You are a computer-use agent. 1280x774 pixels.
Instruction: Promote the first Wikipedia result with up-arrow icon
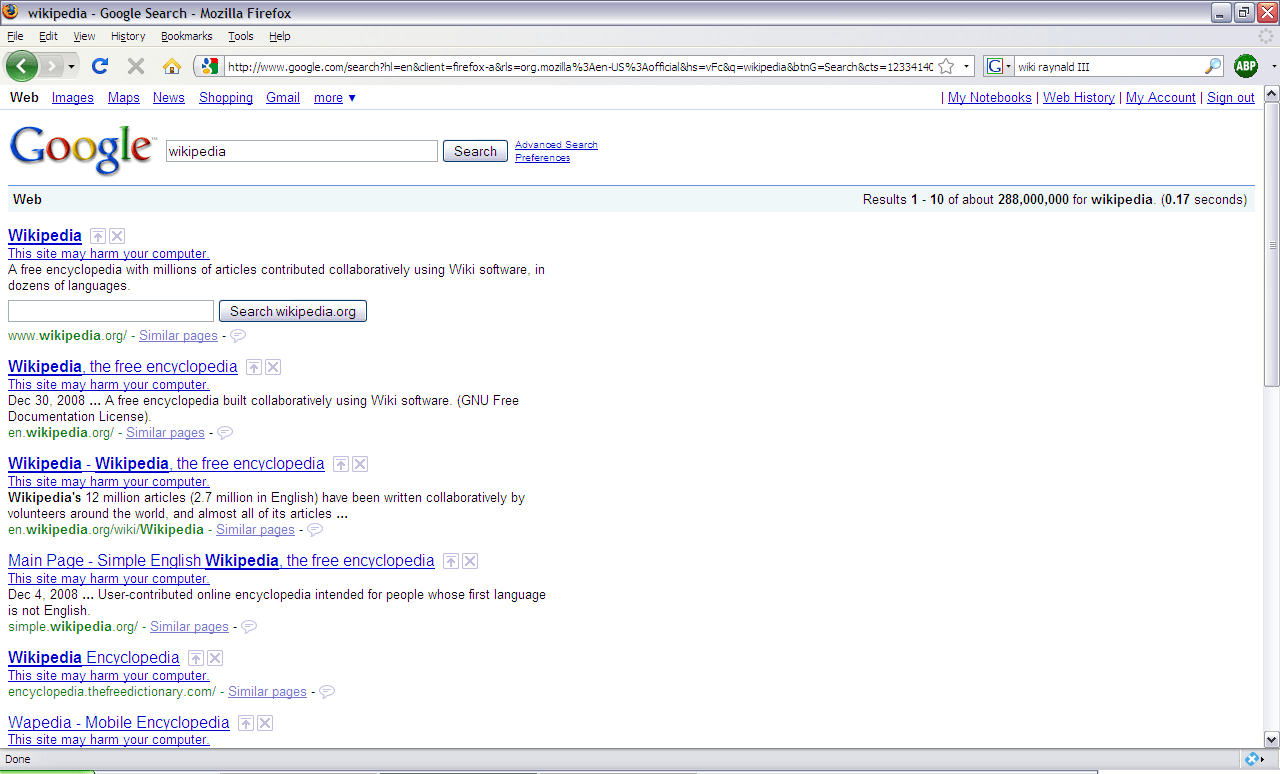click(97, 236)
